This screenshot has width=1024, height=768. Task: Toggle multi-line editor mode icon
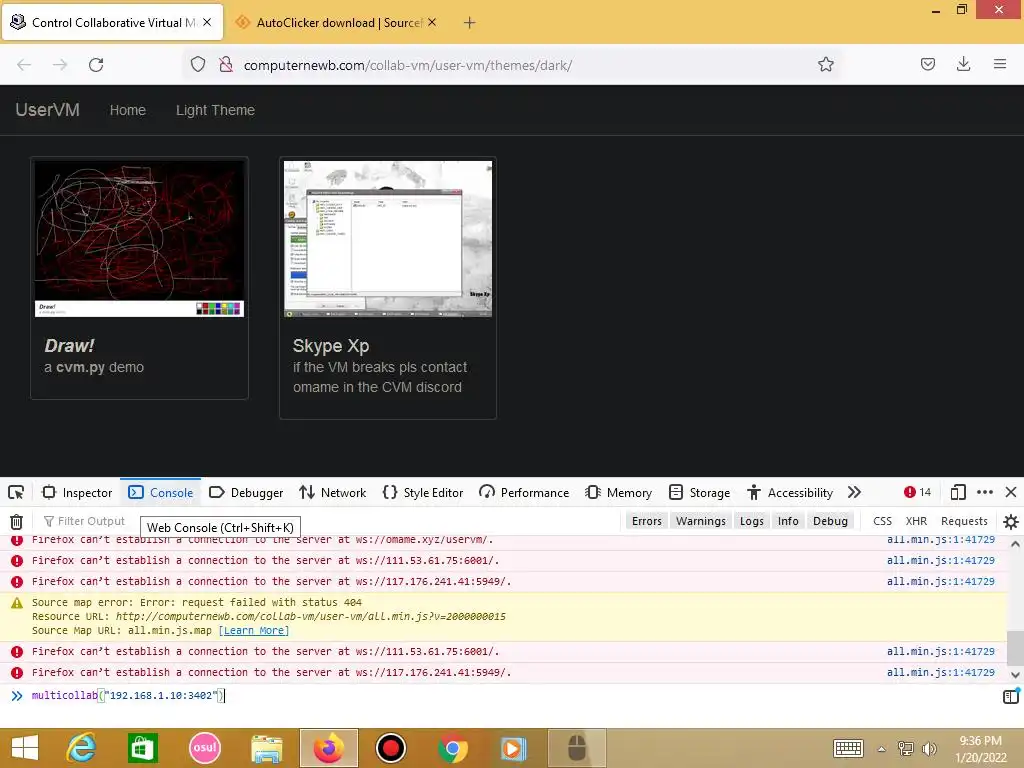click(x=1011, y=696)
